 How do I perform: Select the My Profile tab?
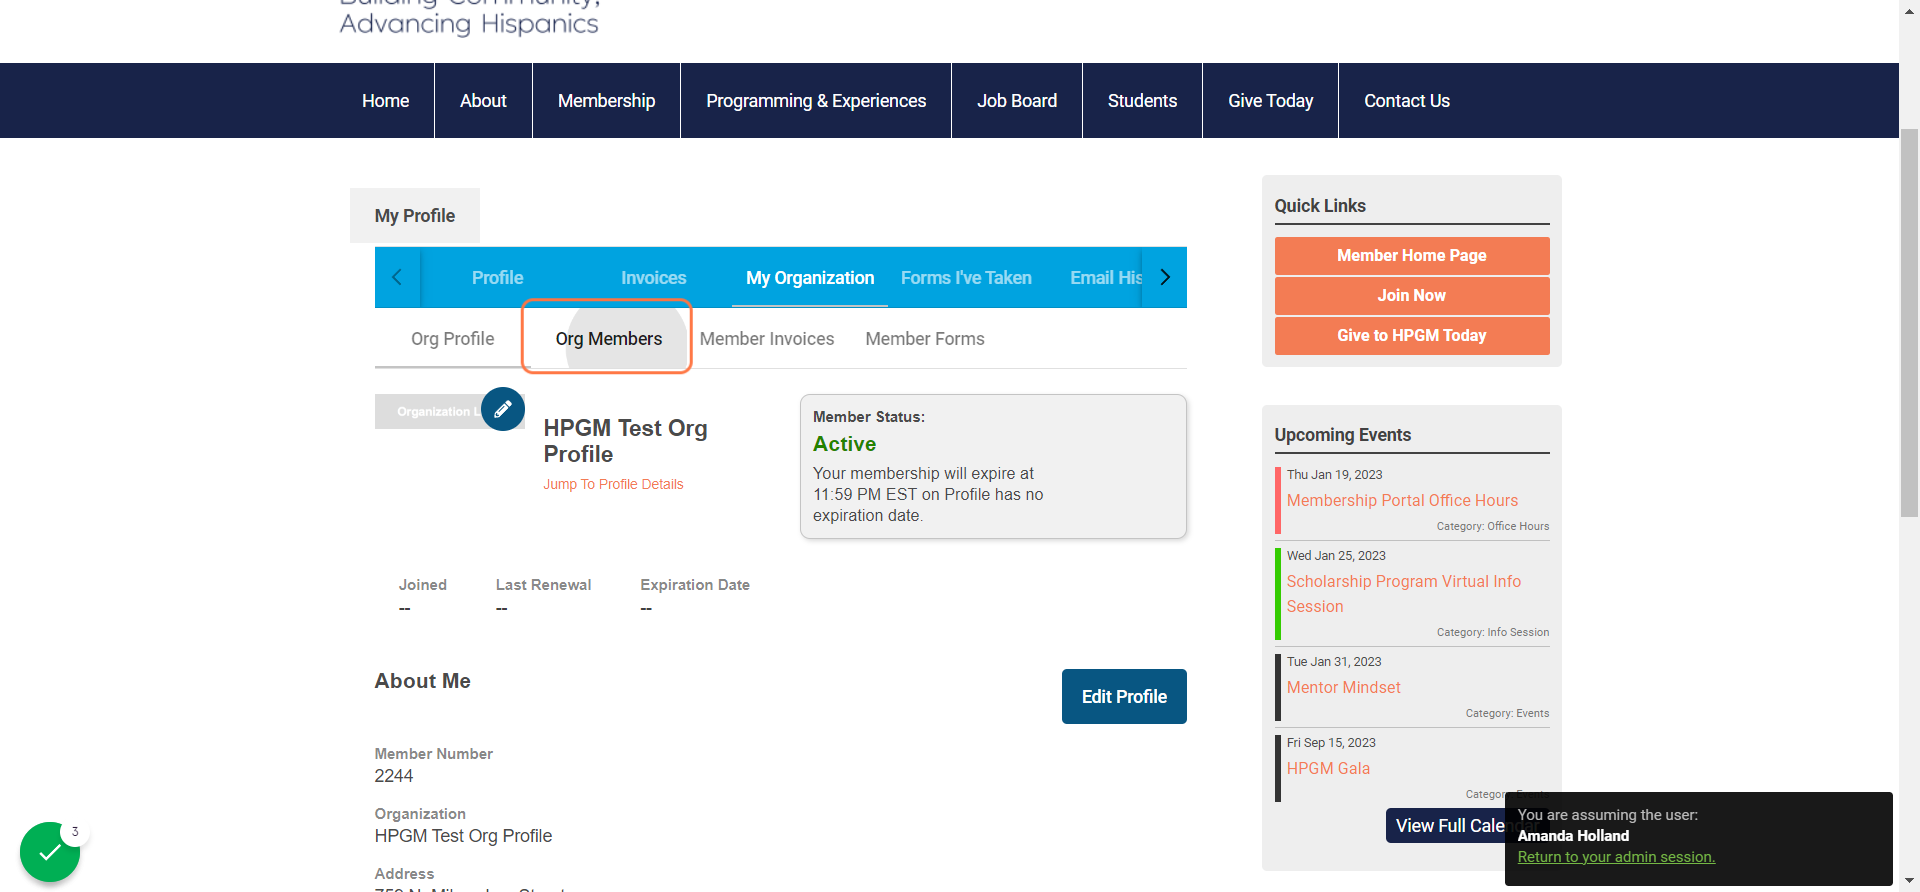click(415, 216)
